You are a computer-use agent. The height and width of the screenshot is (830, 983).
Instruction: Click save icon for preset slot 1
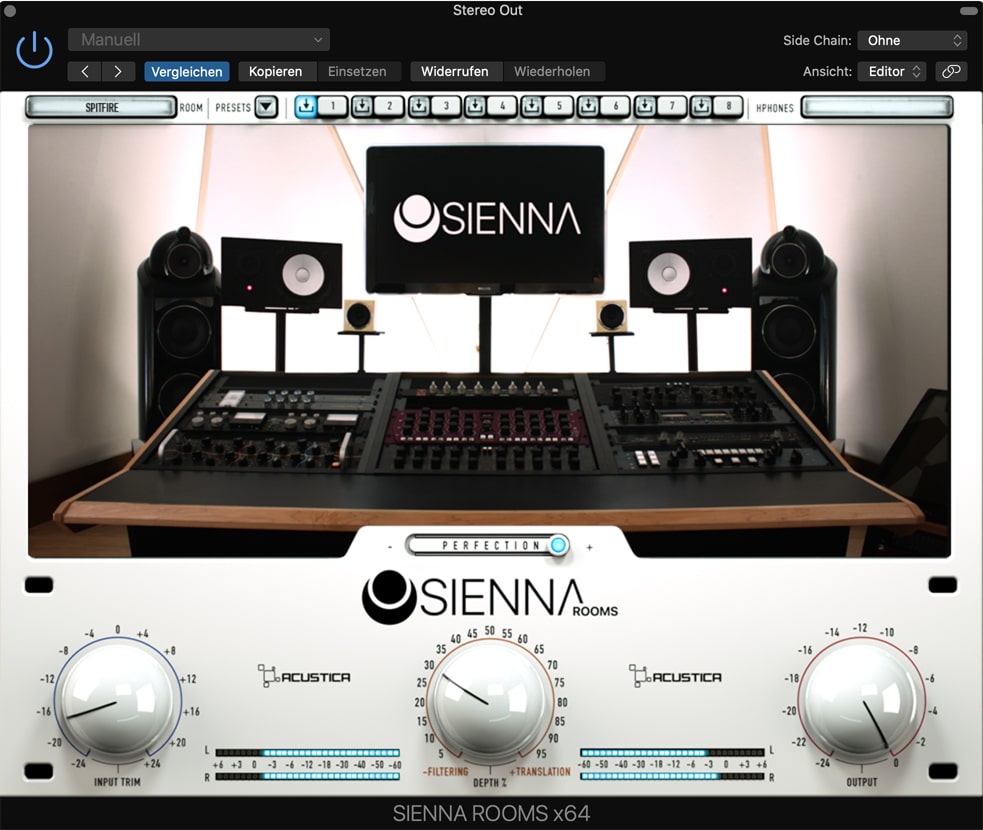click(x=306, y=107)
